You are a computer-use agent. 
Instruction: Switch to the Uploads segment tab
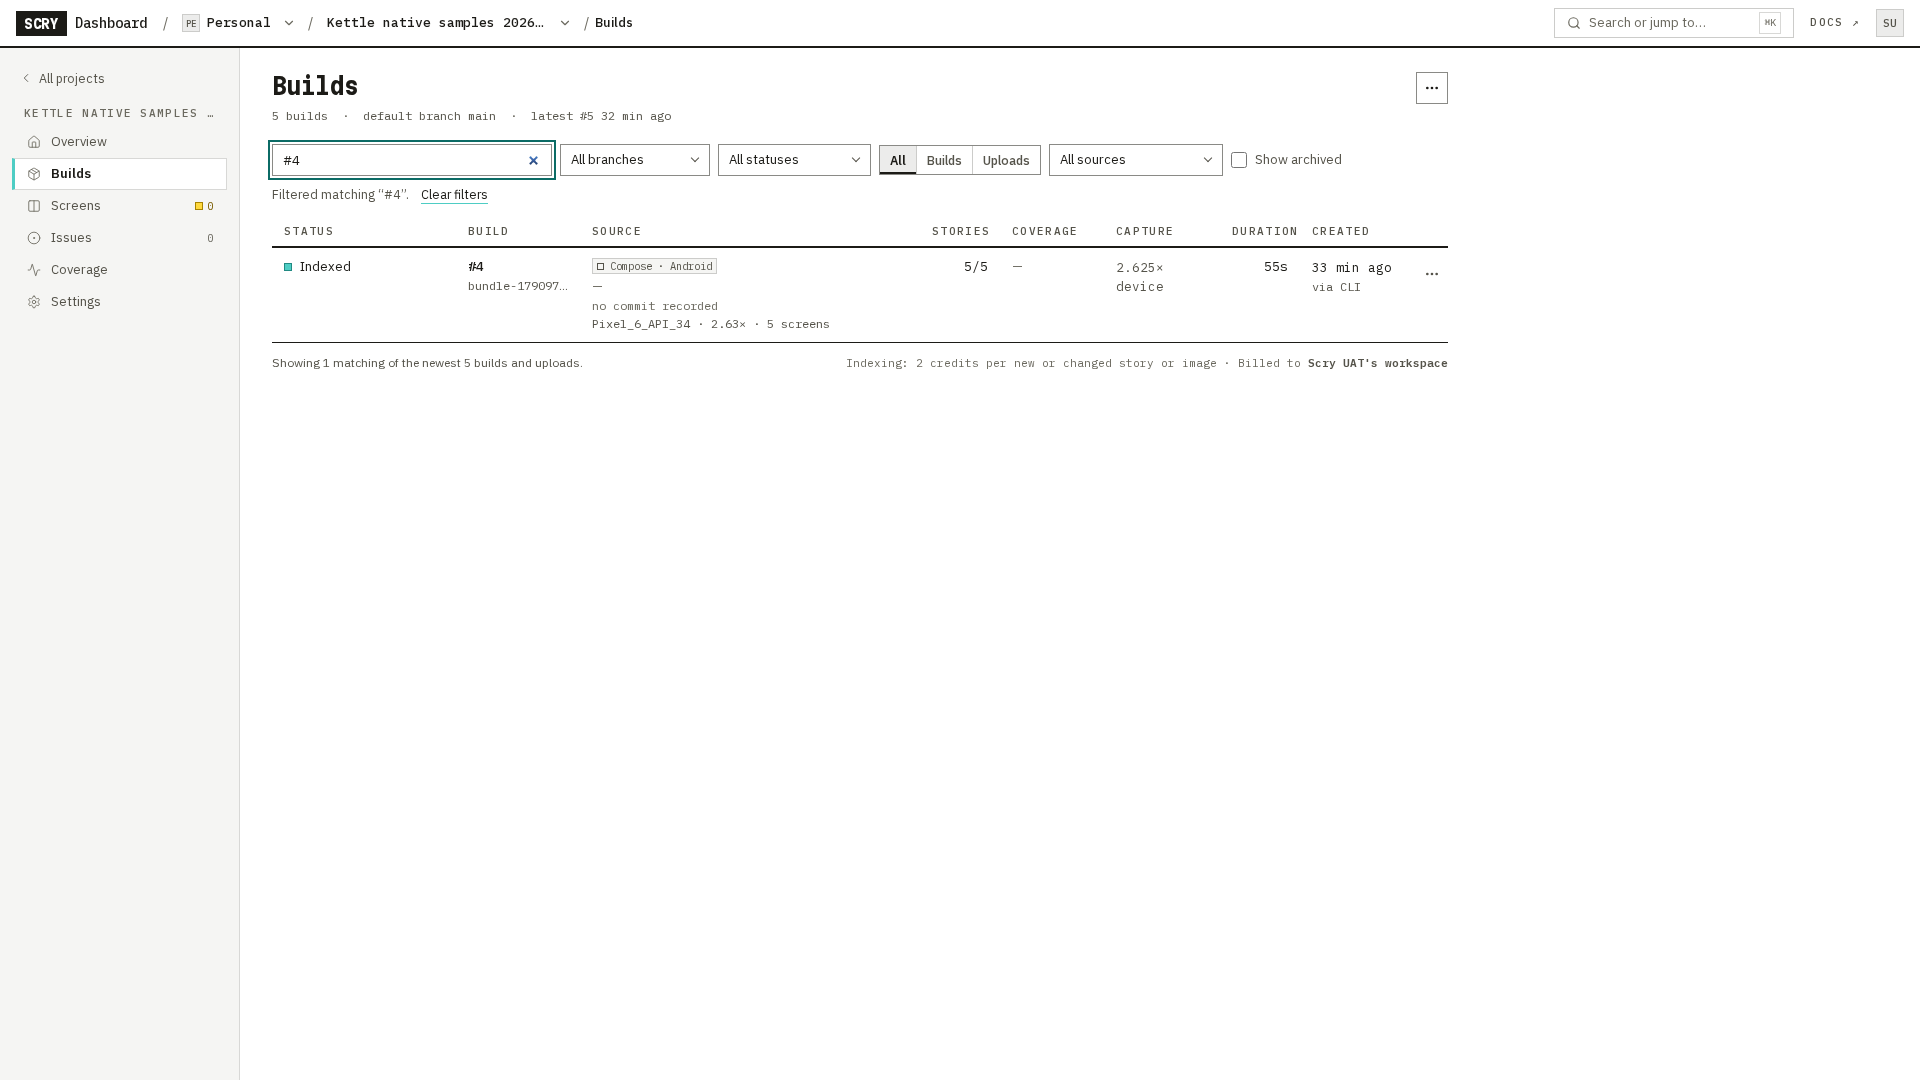1006,160
